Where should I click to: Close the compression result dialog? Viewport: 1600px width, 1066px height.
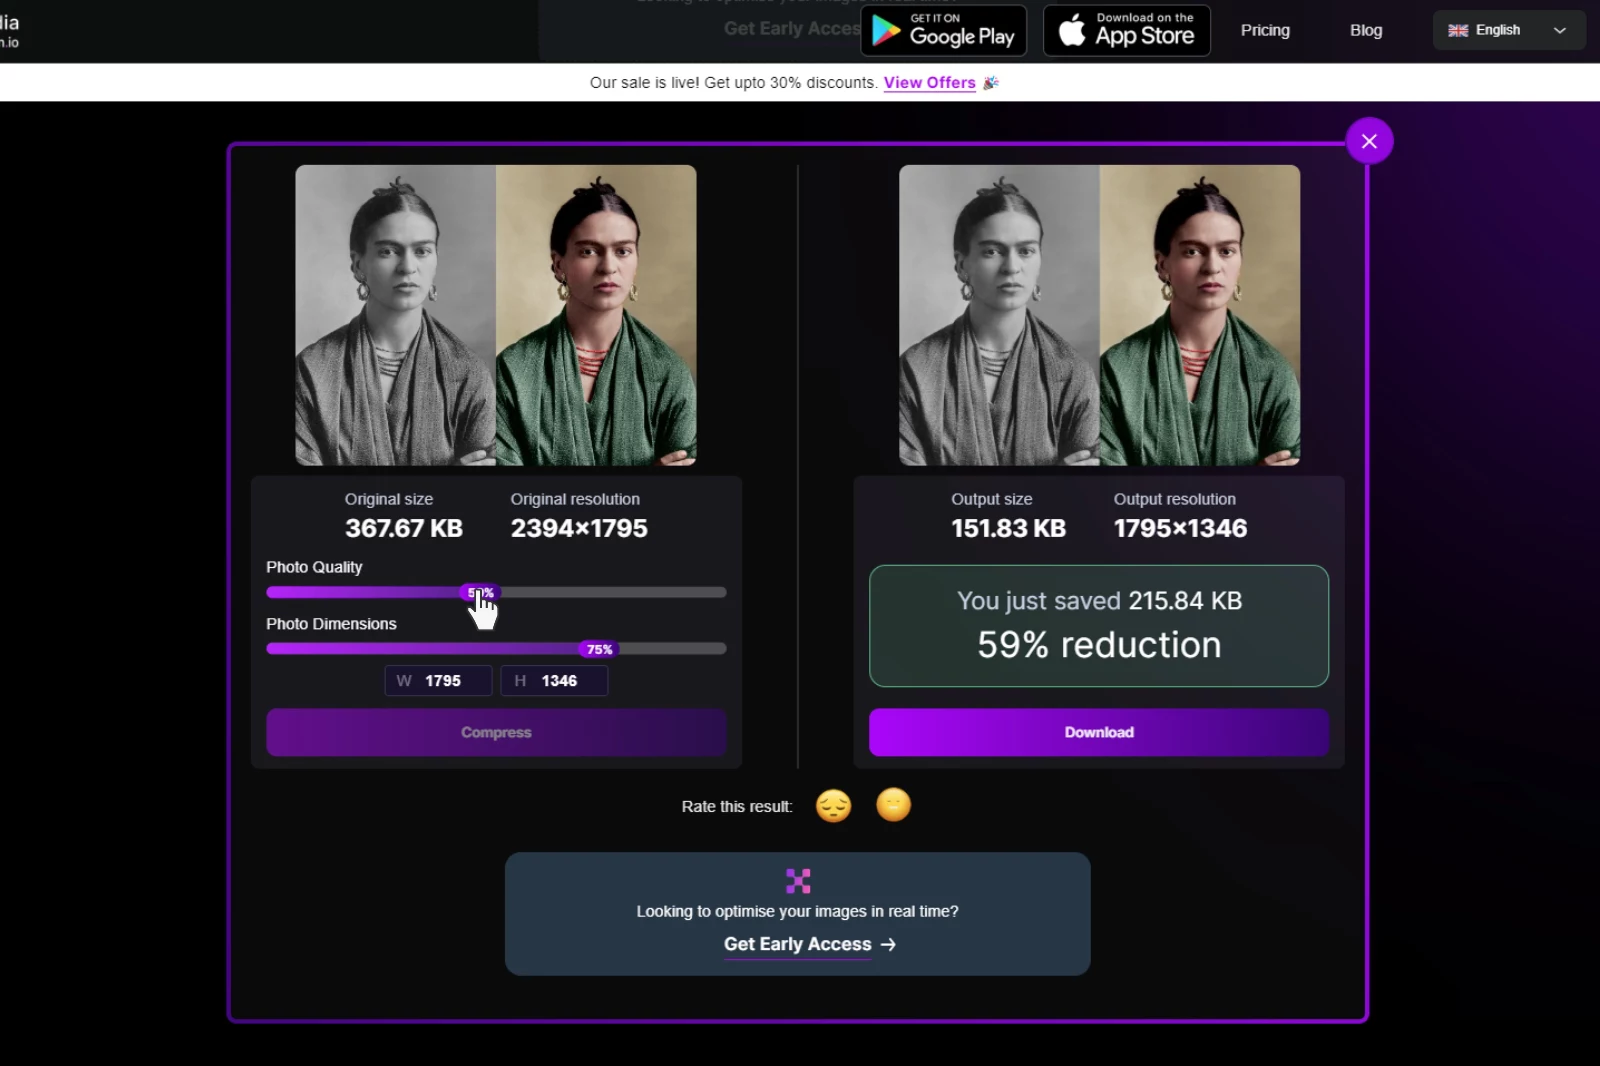(x=1368, y=140)
